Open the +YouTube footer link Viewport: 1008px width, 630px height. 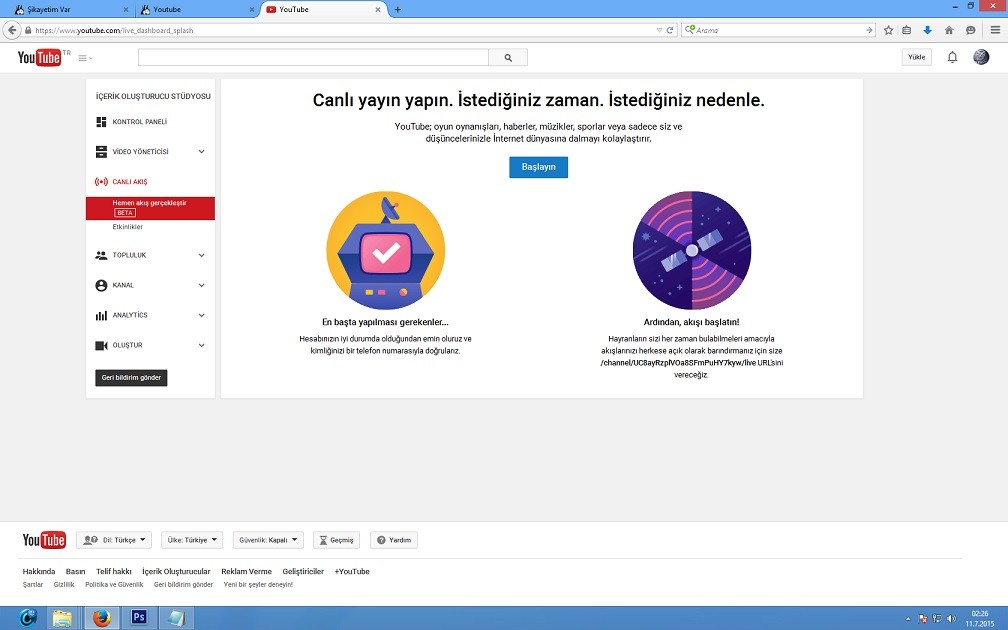[352, 572]
